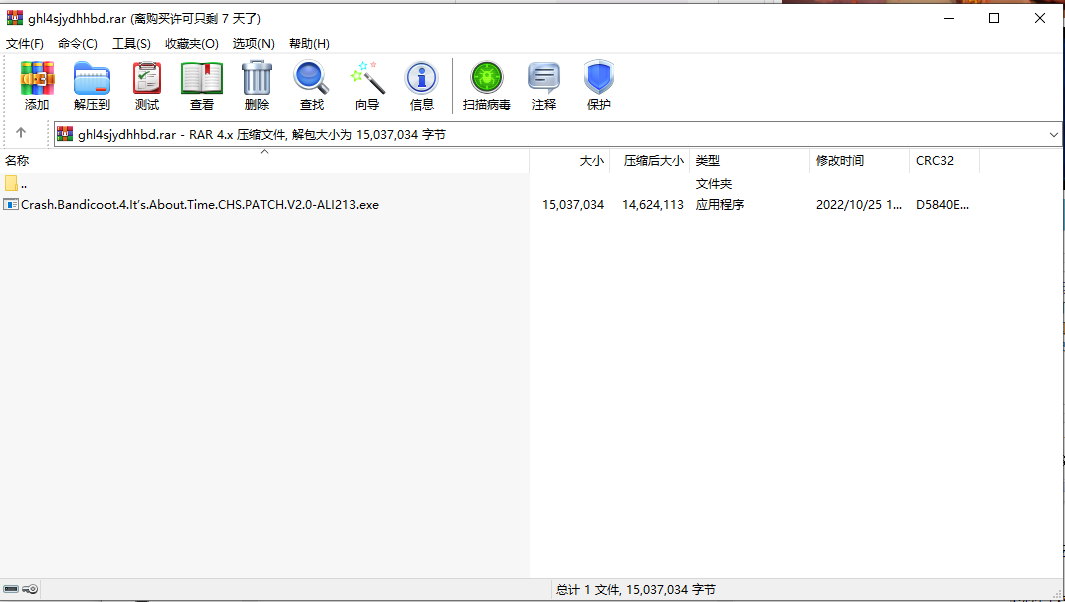The width and height of the screenshot is (1065, 602).
Task: Open the 收藏夹(O) menu
Action: point(192,43)
